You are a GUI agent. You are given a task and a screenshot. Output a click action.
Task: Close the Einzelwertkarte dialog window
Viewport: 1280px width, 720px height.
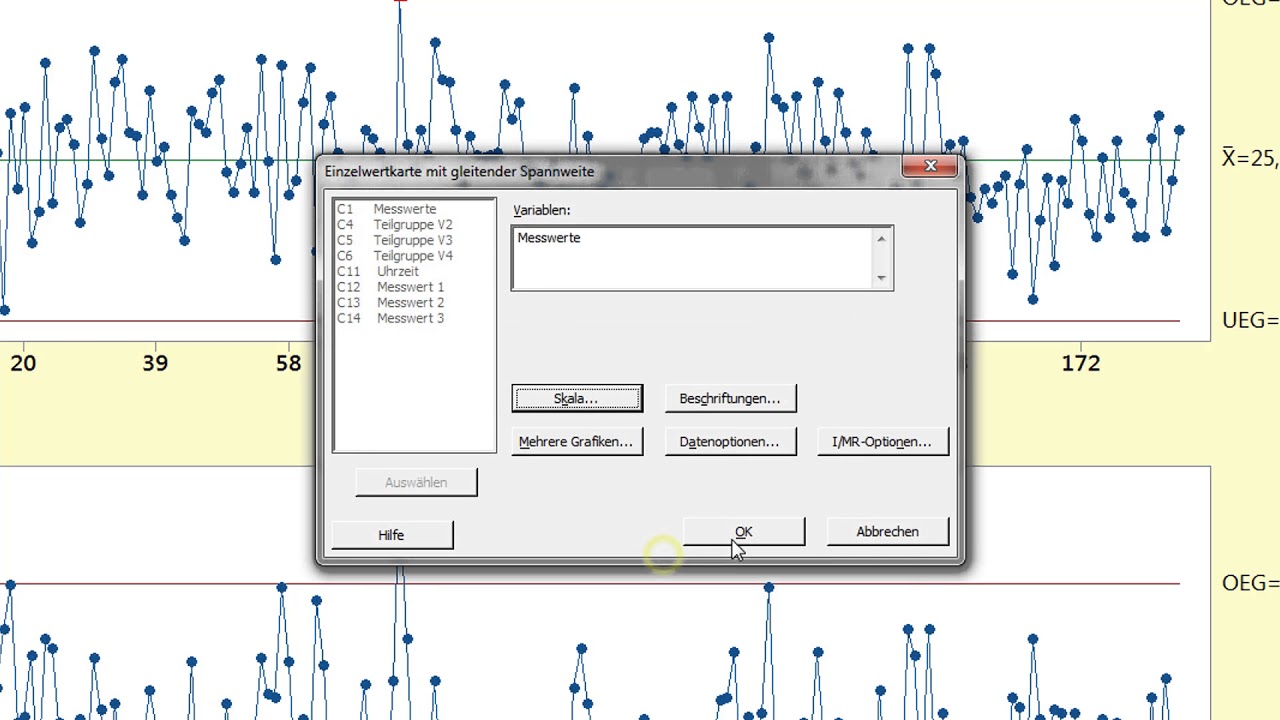pos(930,166)
